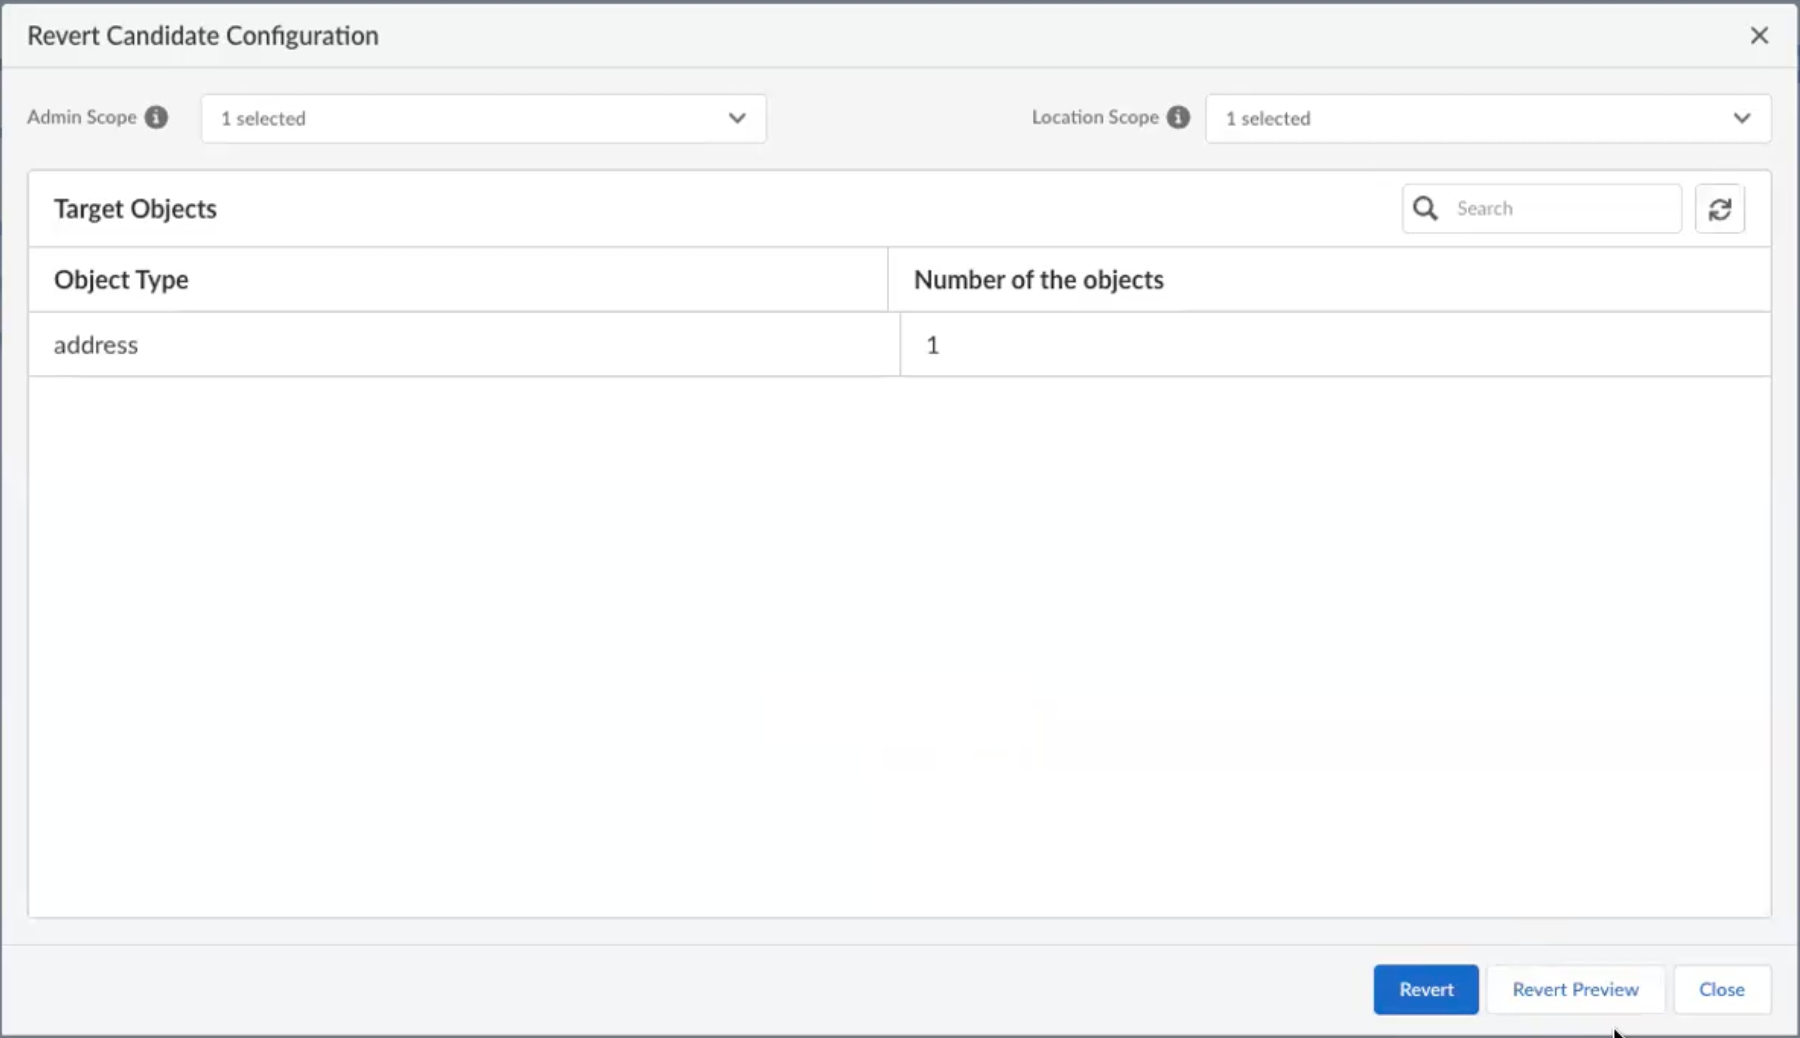Refresh the Target Objects list
Viewport: 1800px width, 1038px height.
pos(1720,209)
